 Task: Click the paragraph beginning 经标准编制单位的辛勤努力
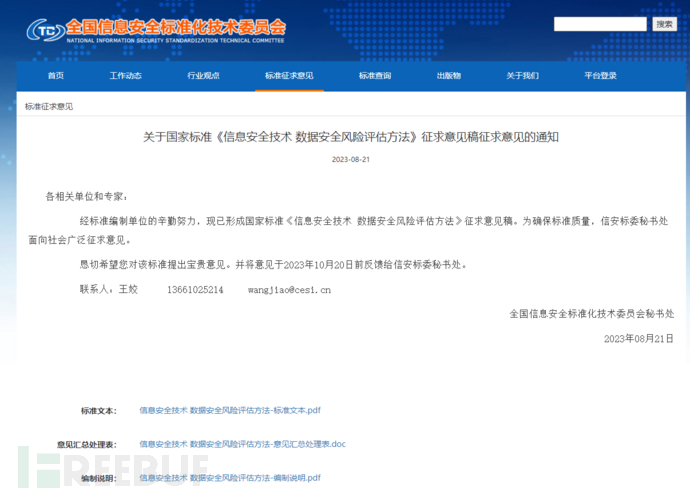349,230
